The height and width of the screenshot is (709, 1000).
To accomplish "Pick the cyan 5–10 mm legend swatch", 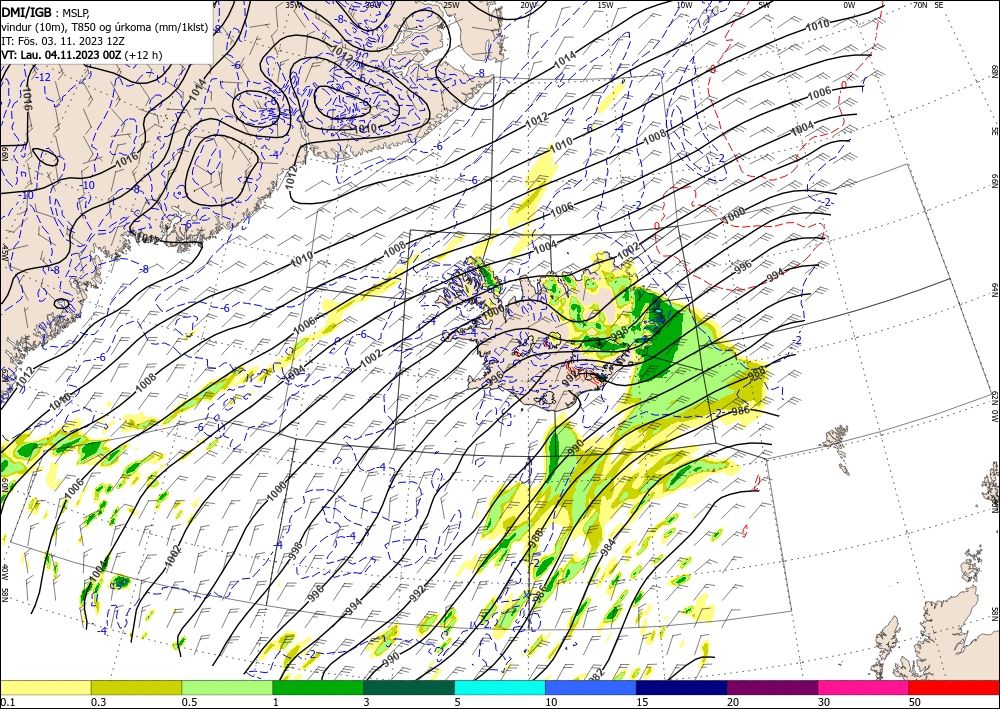I will [x=500, y=687].
